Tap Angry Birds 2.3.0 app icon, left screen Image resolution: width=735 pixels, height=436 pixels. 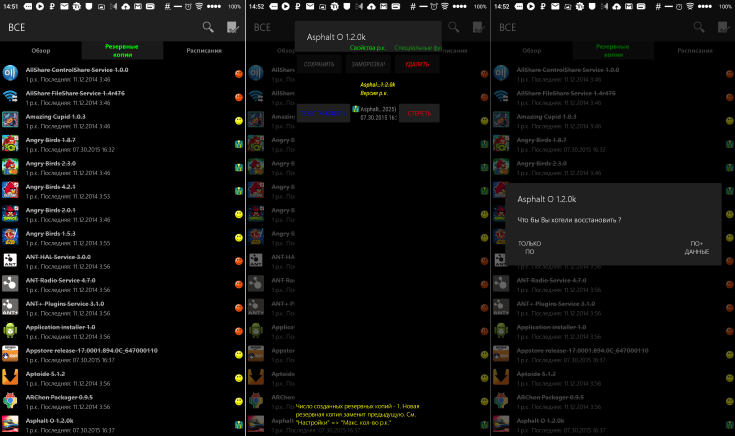tap(10, 167)
